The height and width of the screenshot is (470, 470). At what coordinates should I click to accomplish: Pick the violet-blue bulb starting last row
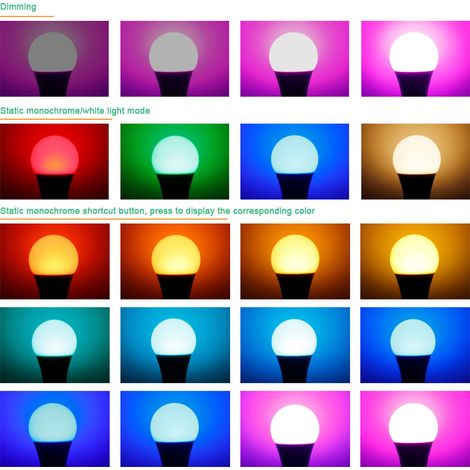(55, 429)
